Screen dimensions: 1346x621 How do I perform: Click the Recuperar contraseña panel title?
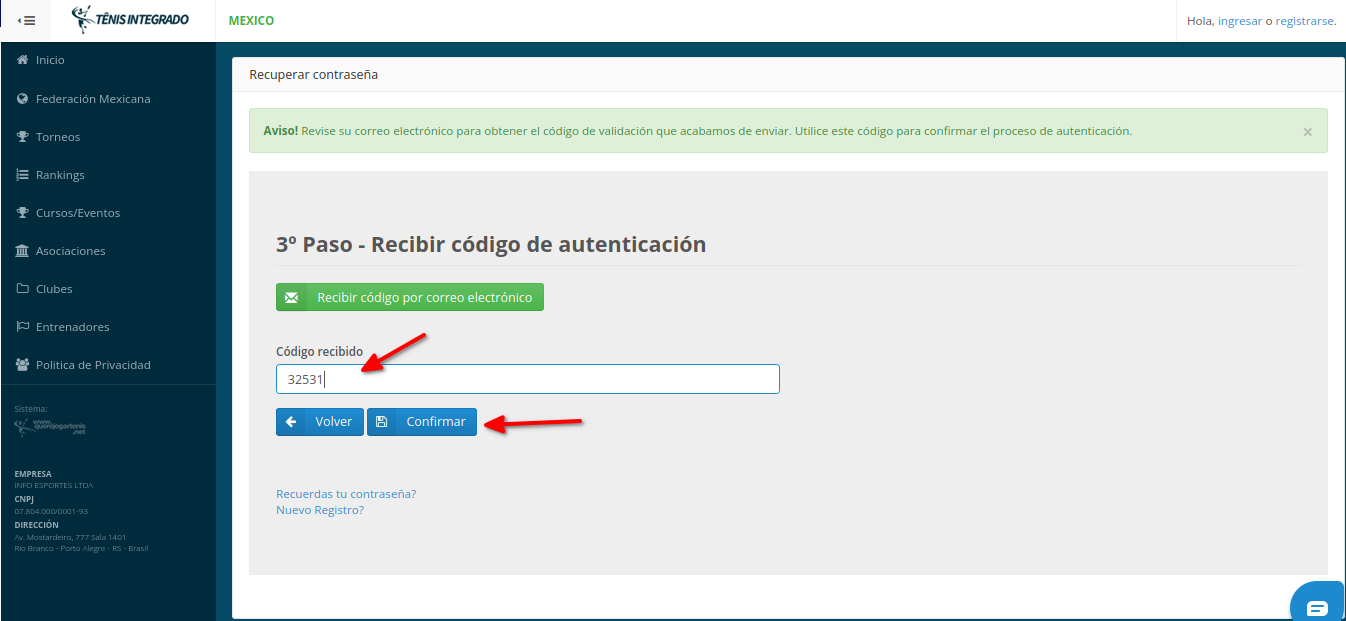[313, 75]
